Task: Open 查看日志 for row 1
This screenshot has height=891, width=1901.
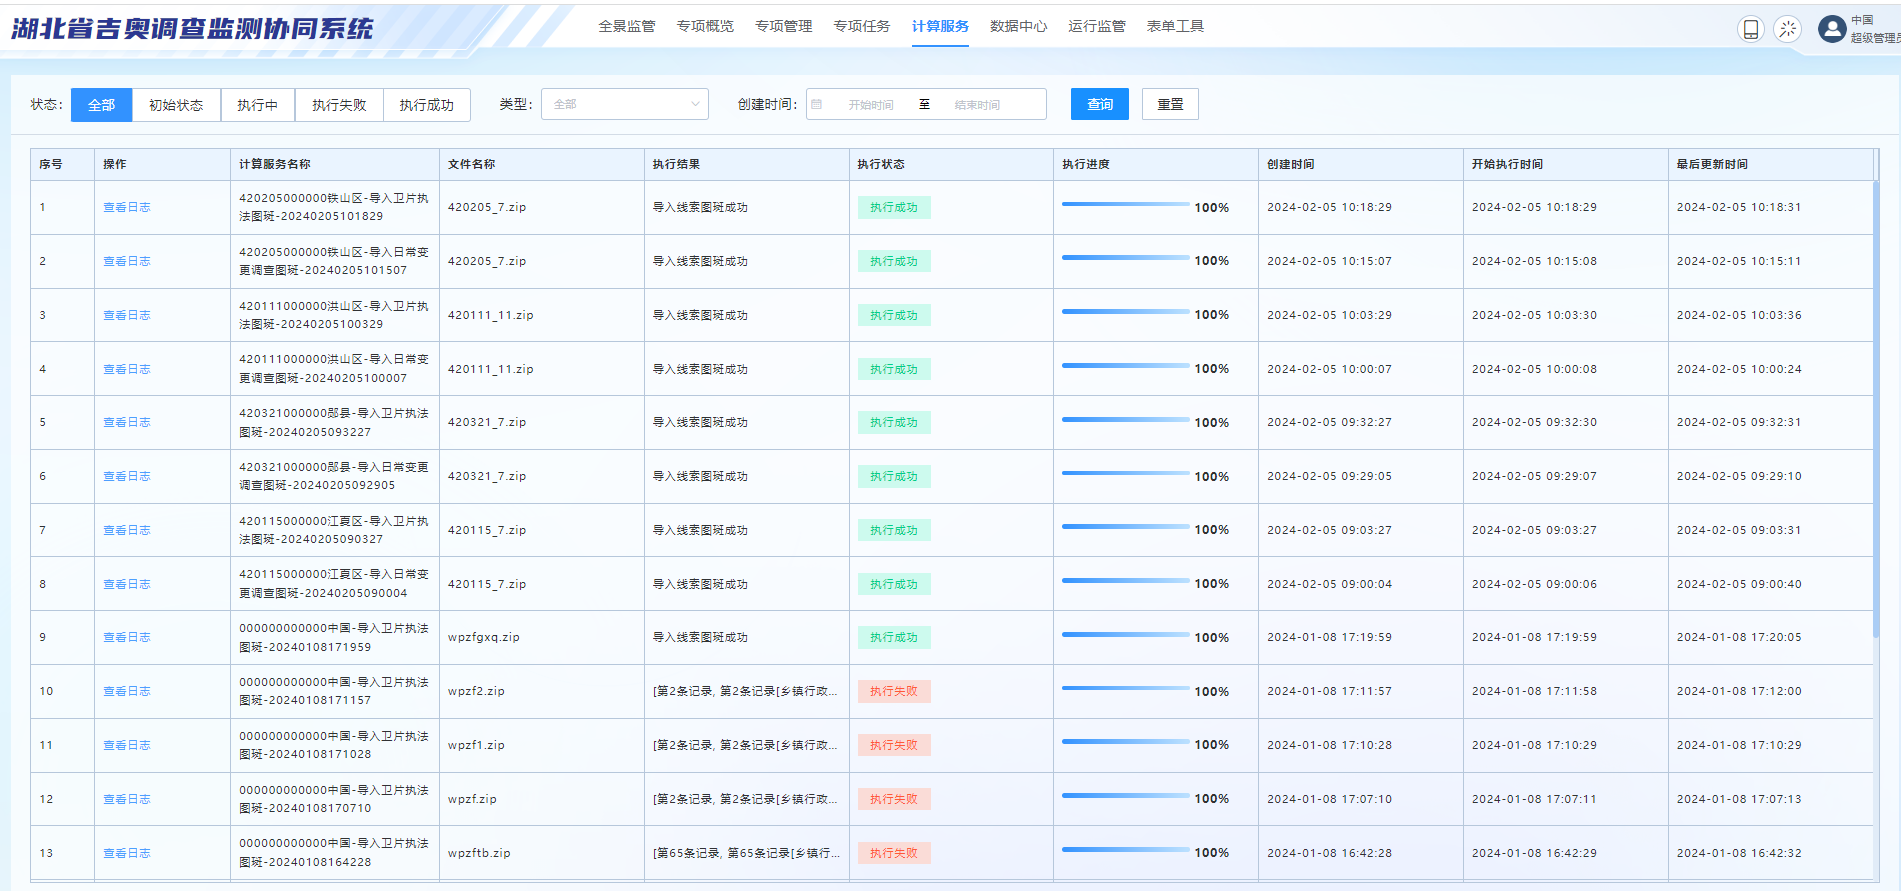Action: 127,207
